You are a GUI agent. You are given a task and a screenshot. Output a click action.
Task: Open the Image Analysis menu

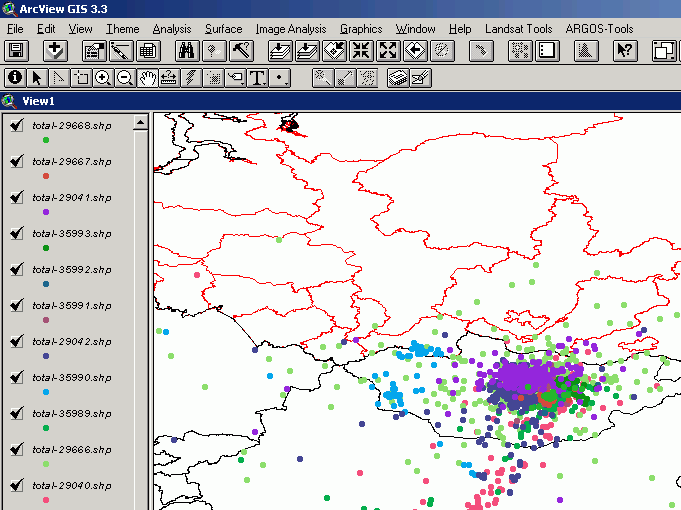pos(290,29)
